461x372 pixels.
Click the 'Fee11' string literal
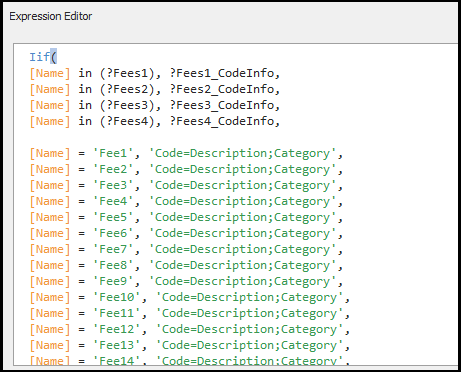point(117,313)
